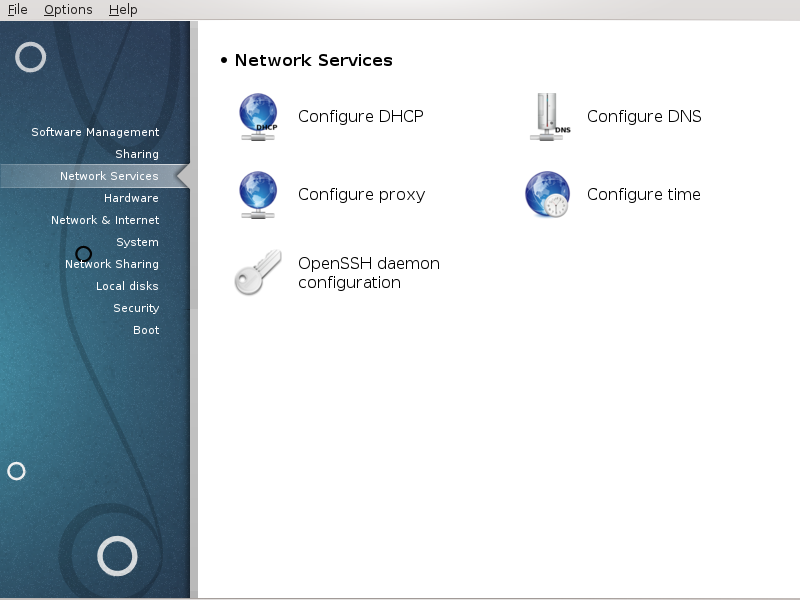Select Software Management in sidebar

(95, 132)
